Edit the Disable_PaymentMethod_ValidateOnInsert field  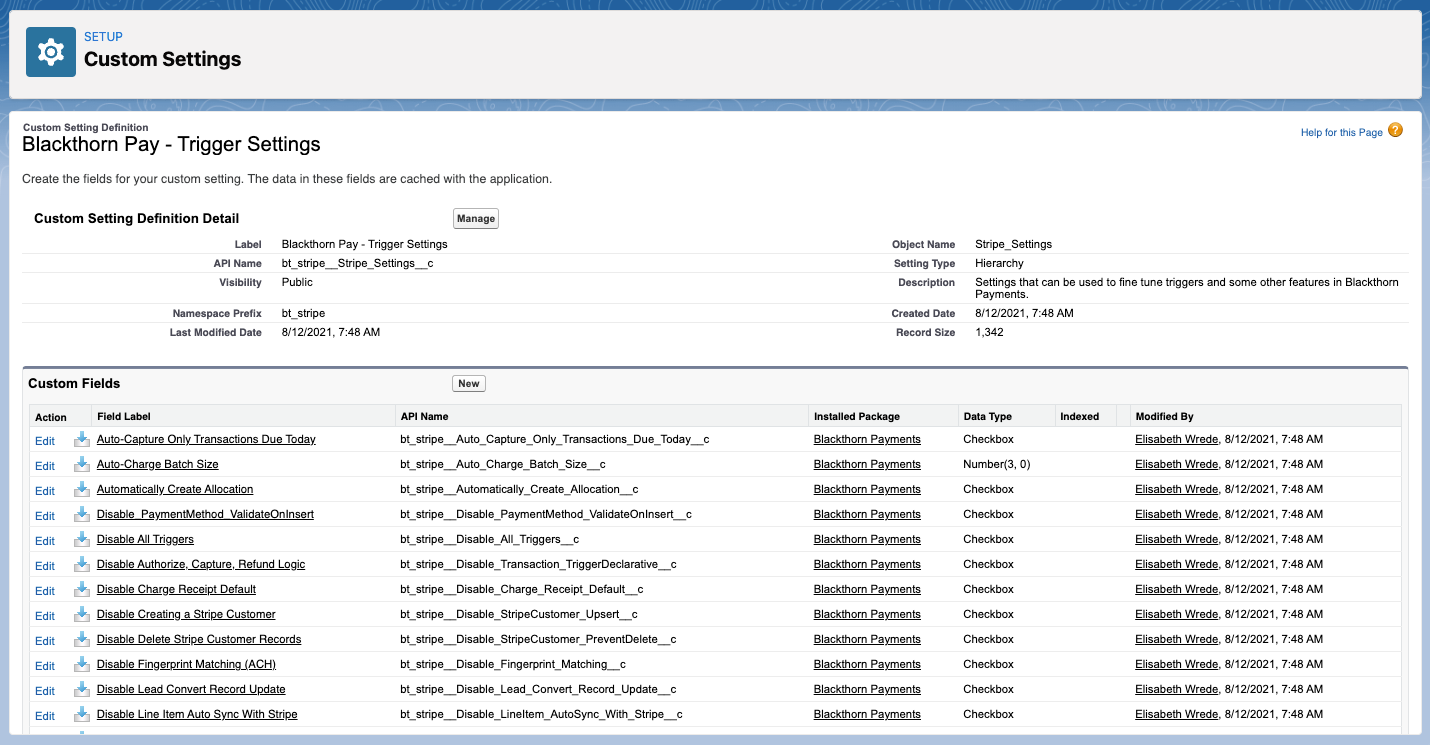coord(45,515)
